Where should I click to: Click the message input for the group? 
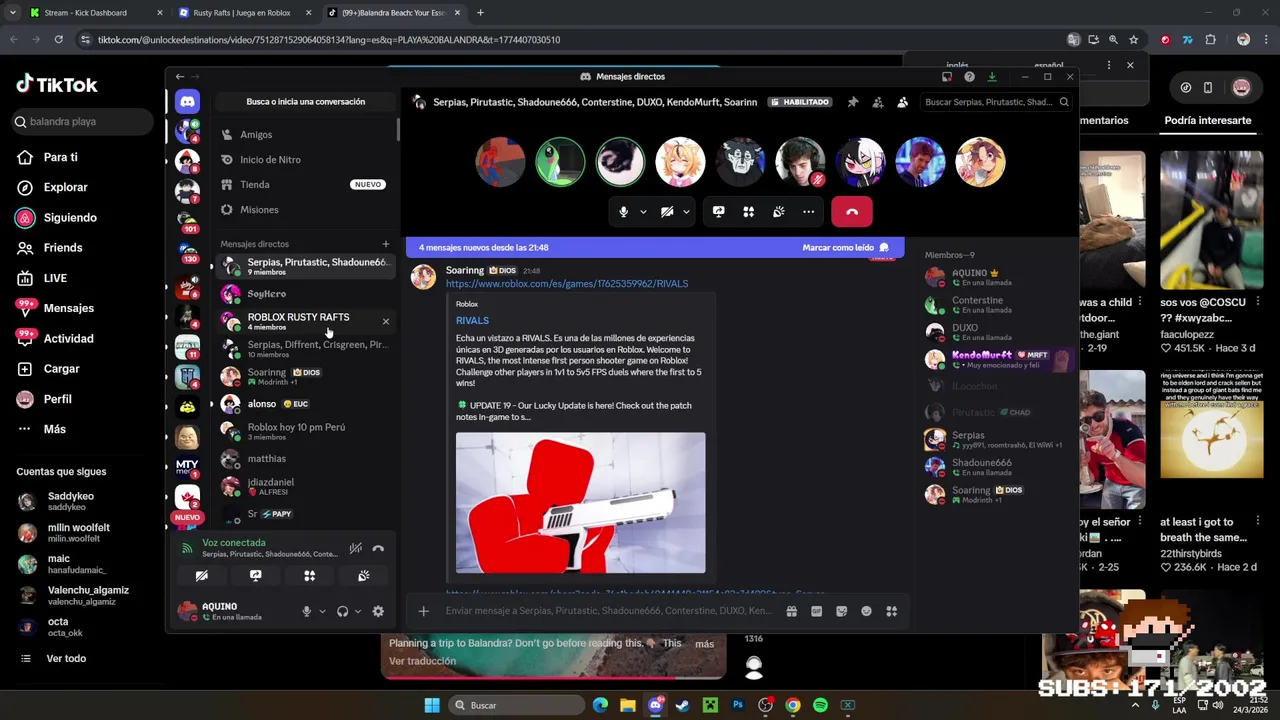click(608, 611)
